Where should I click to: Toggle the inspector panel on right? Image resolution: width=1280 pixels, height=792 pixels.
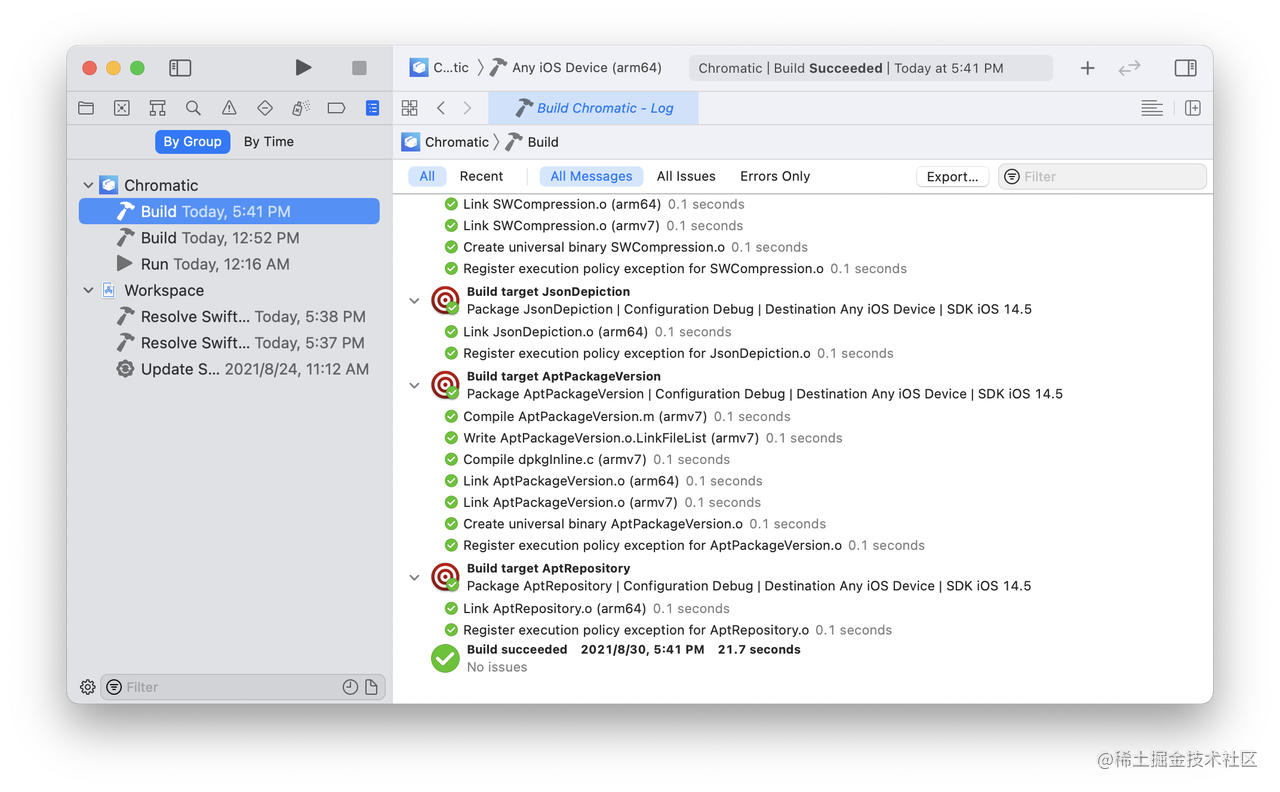point(1185,68)
